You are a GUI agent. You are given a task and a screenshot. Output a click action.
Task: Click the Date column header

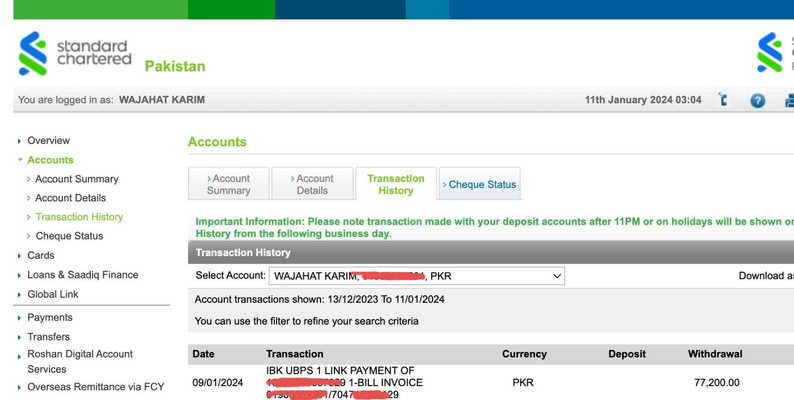pos(204,354)
